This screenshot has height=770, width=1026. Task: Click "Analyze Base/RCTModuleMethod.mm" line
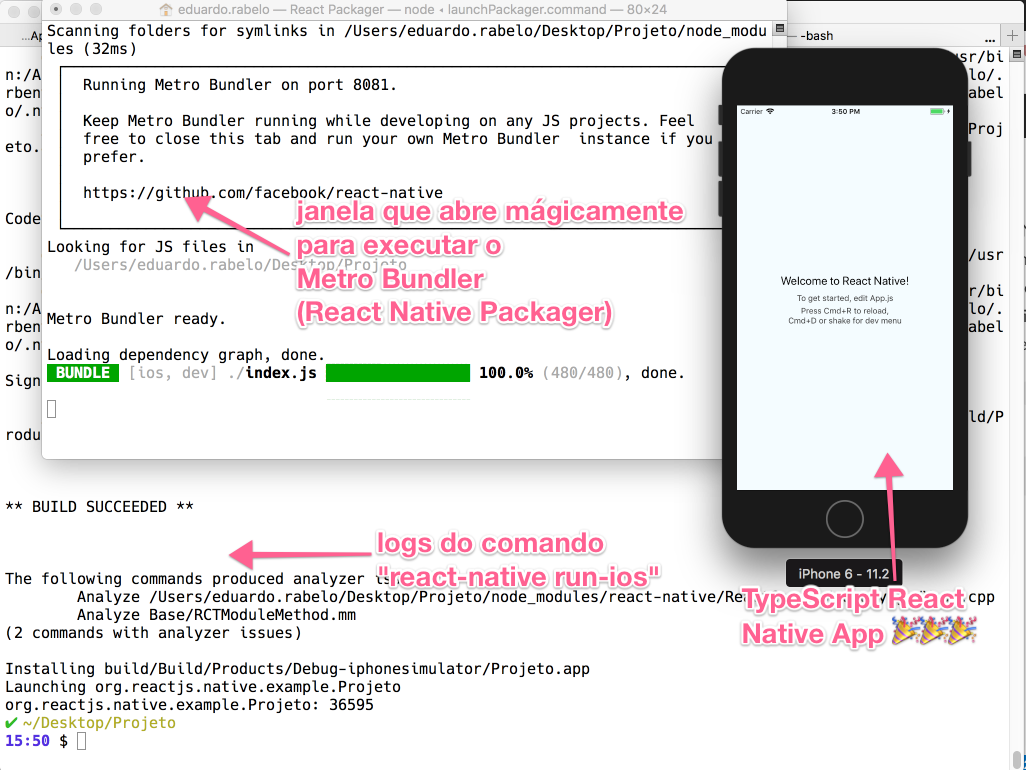tap(217, 615)
